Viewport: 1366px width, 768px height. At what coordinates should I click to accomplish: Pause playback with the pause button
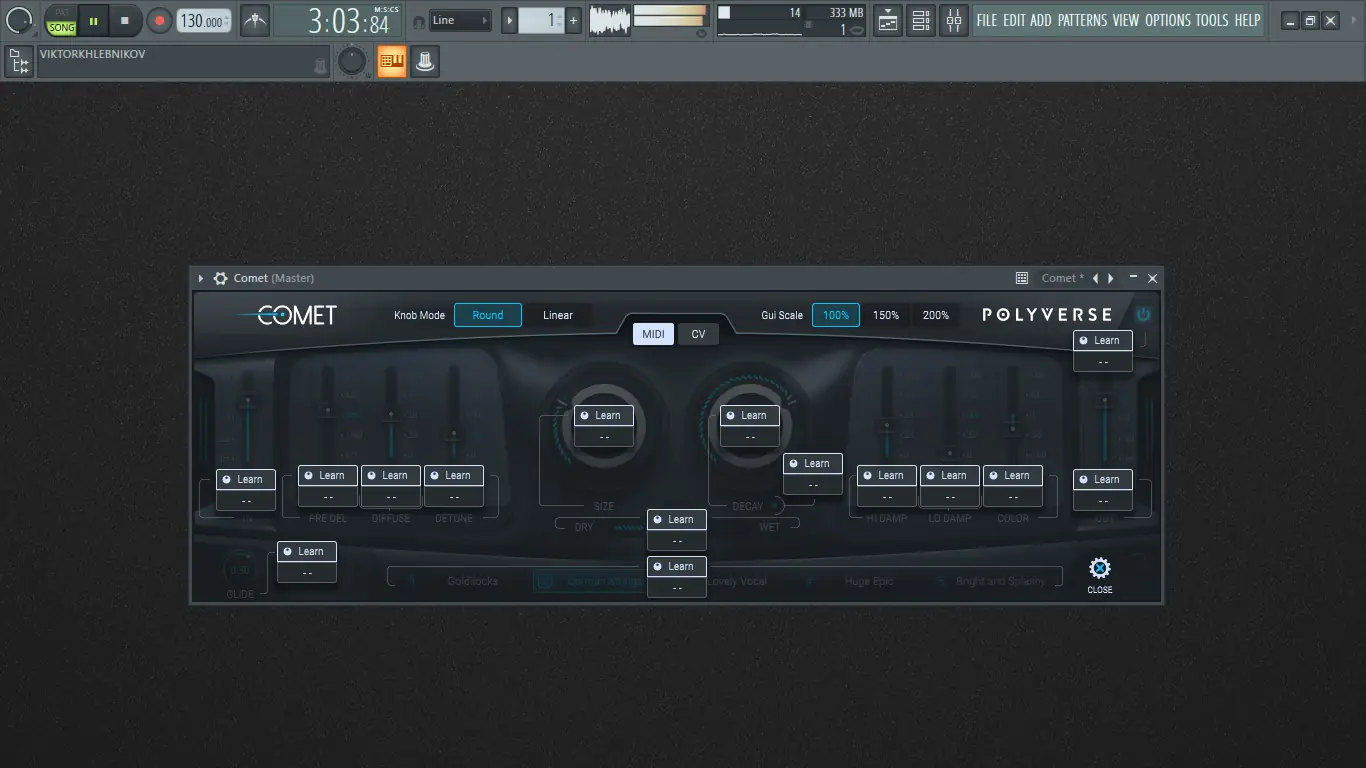click(x=93, y=20)
